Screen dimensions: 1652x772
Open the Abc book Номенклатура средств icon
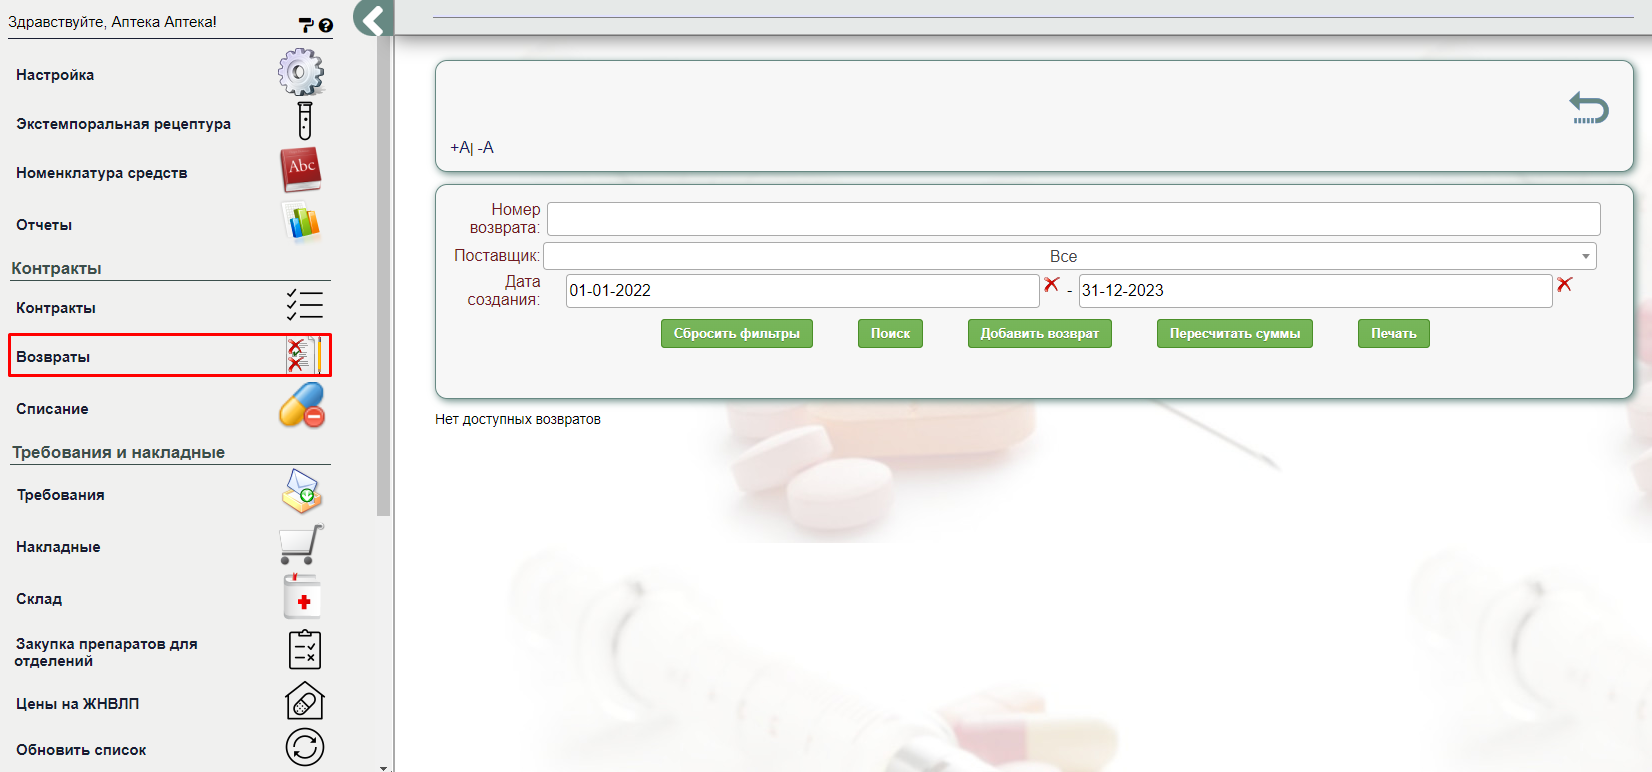[301, 170]
